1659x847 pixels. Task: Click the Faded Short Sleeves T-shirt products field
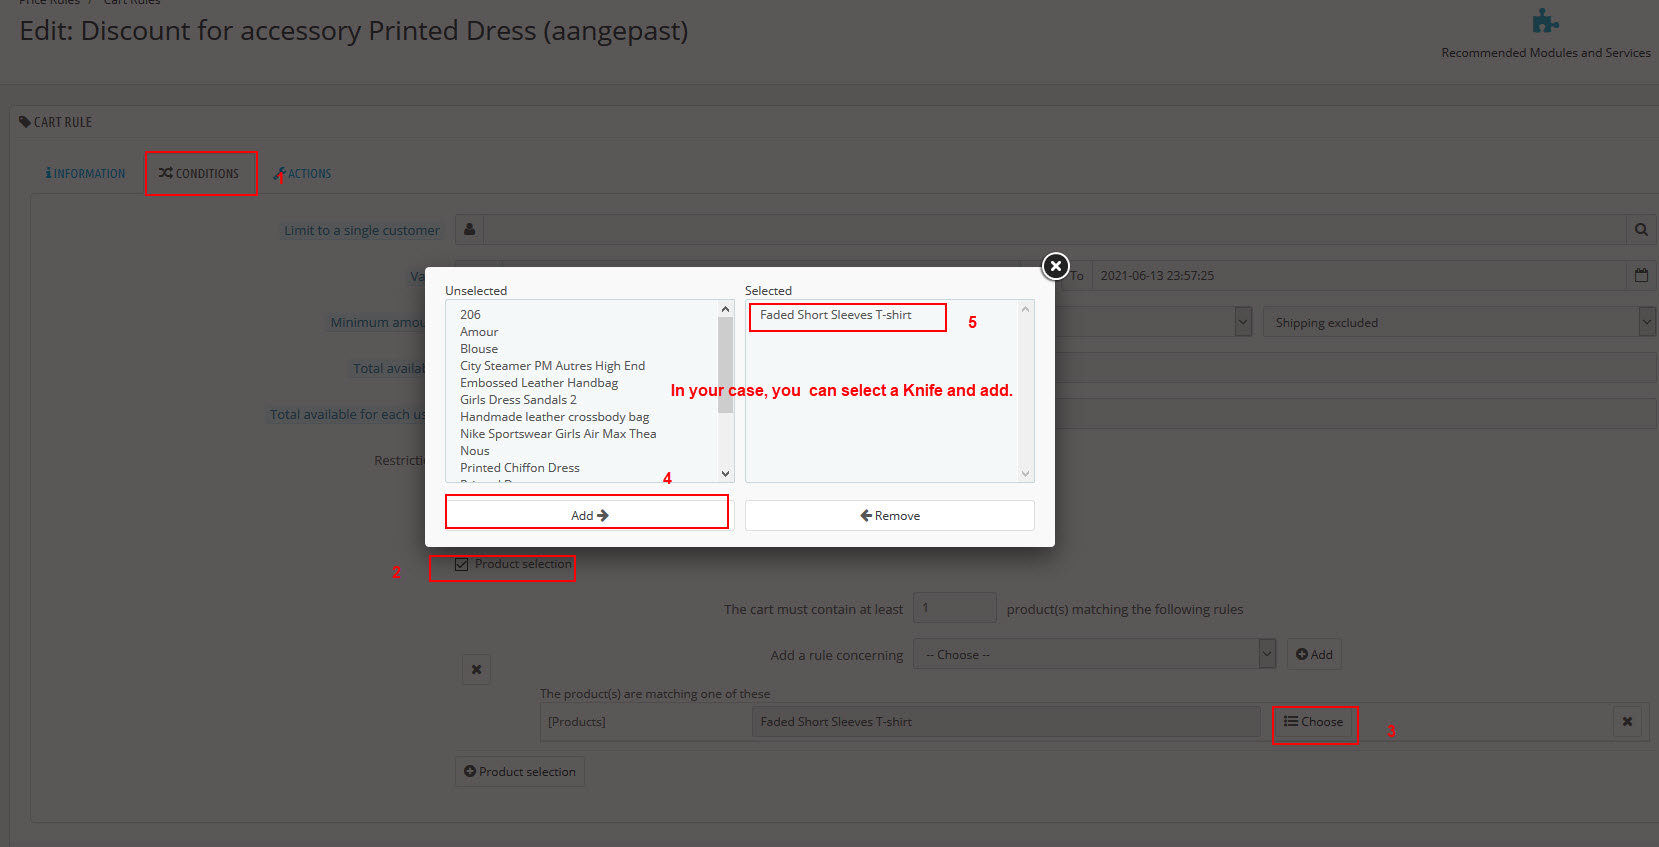click(x=1005, y=722)
